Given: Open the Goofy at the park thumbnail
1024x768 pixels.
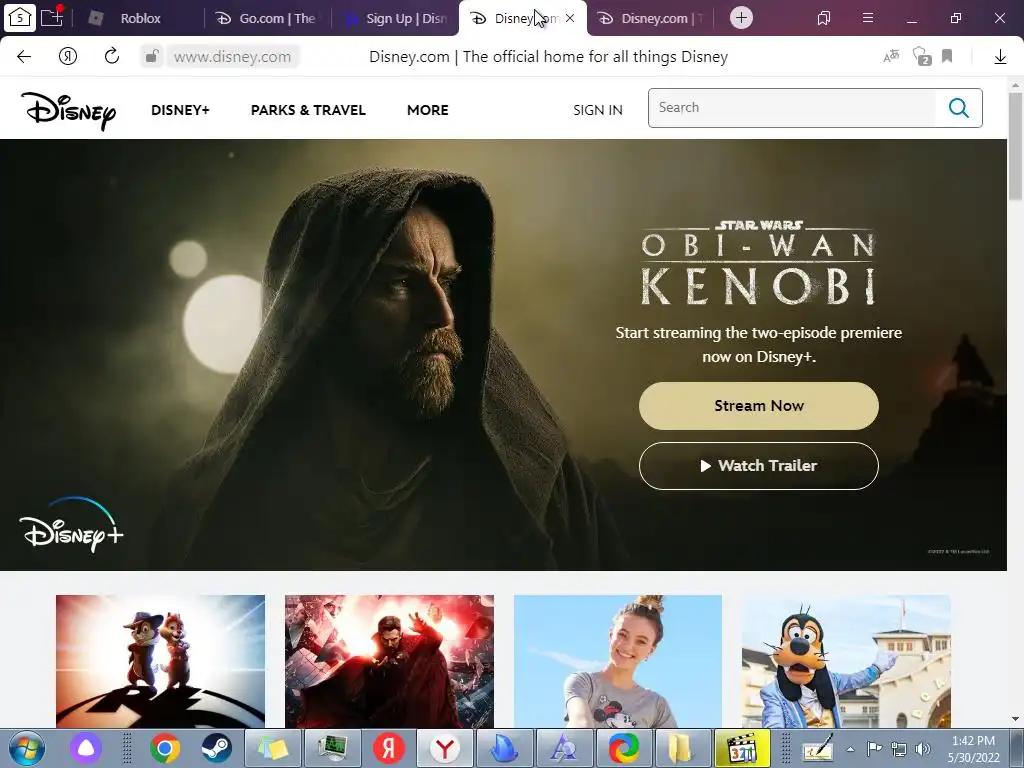Looking at the screenshot, I should 846,661.
